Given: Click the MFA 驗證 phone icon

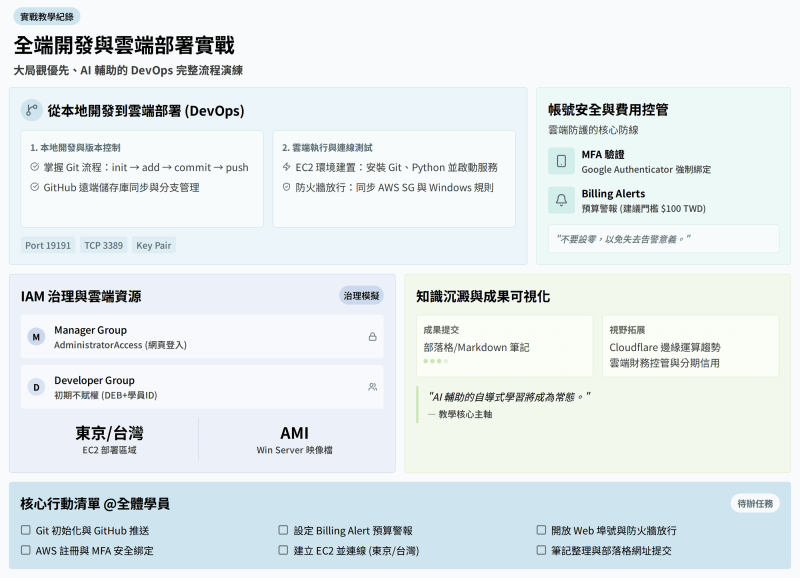Looking at the screenshot, I should [561, 161].
